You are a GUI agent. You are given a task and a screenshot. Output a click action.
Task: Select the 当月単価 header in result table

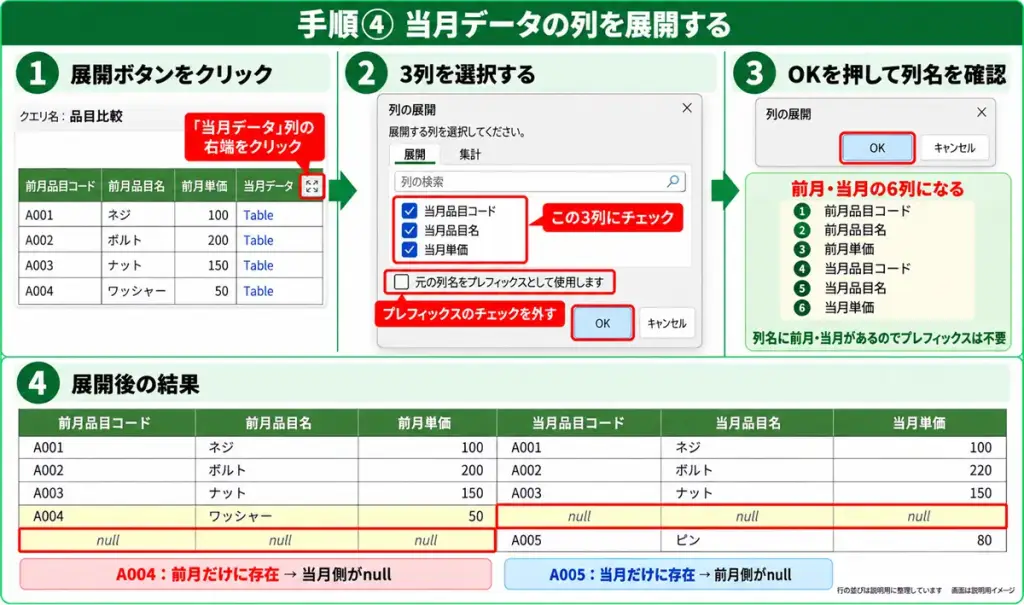(x=920, y=423)
